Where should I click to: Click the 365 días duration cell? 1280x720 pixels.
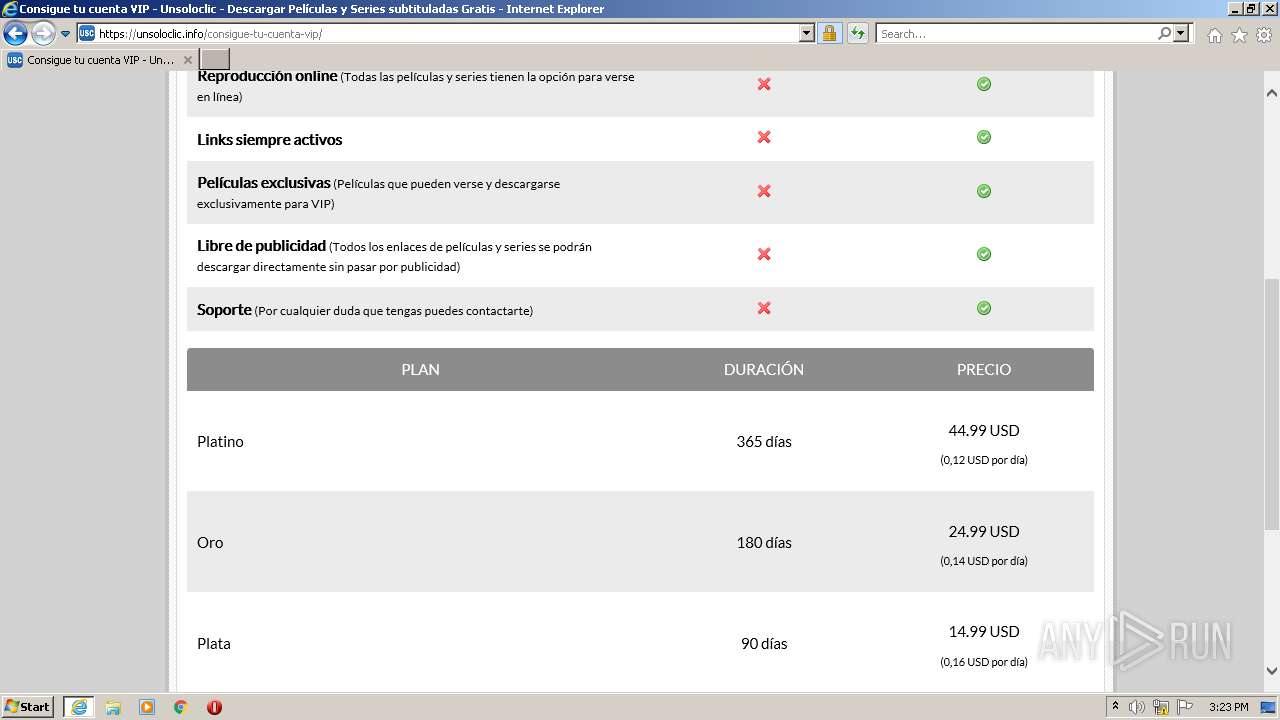(764, 441)
